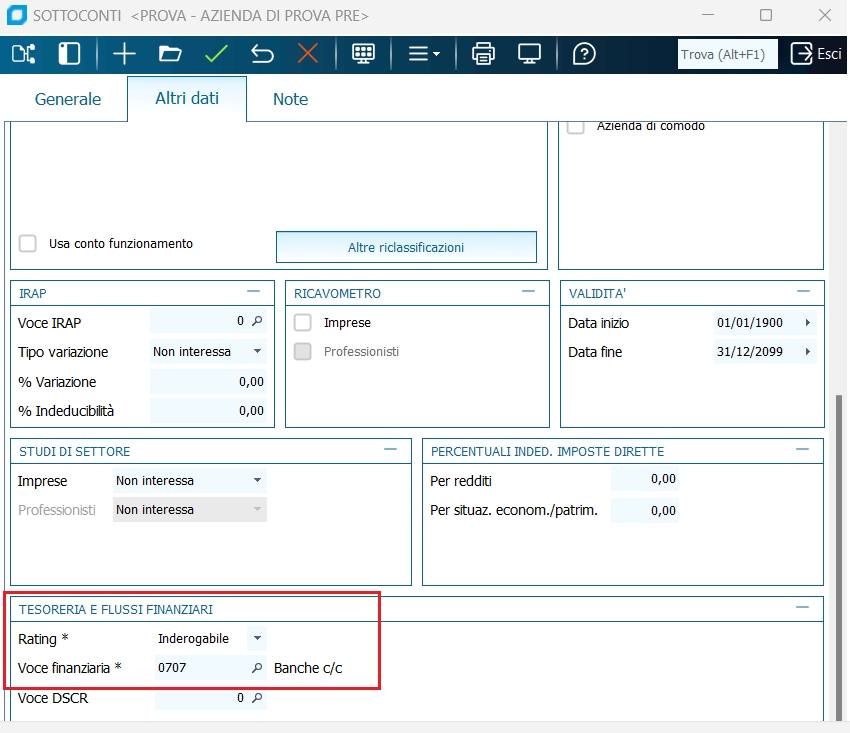Open Imprese dropdown in Studi di settore

tap(257, 481)
